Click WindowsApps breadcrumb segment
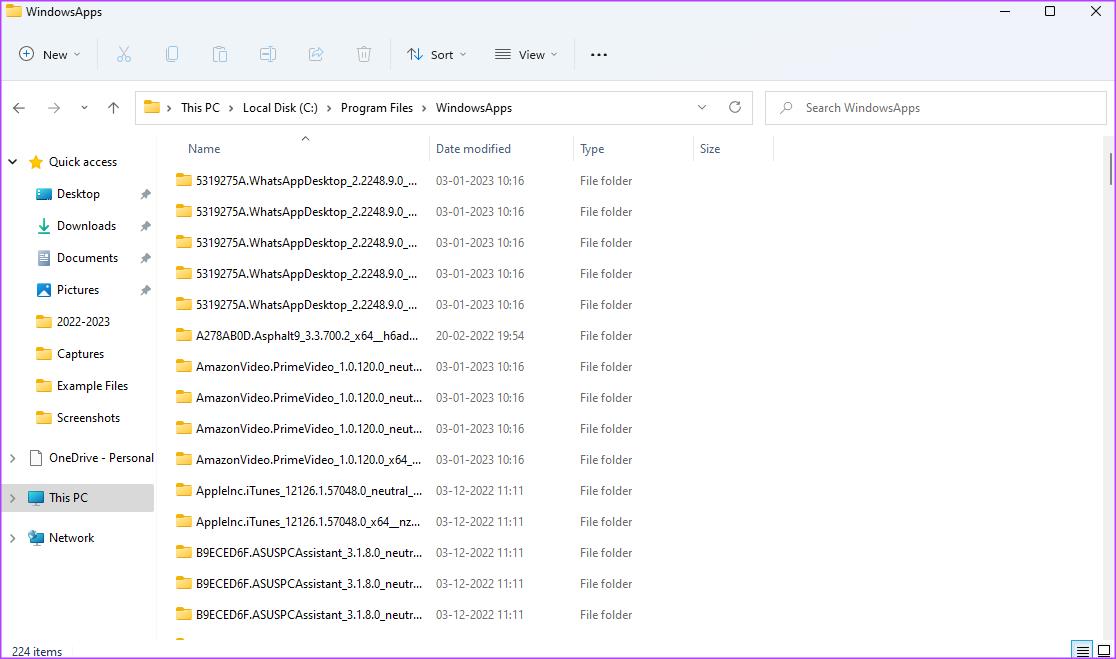Image resolution: width=1116 pixels, height=659 pixels. pyautogui.click(x=474, y=108)
